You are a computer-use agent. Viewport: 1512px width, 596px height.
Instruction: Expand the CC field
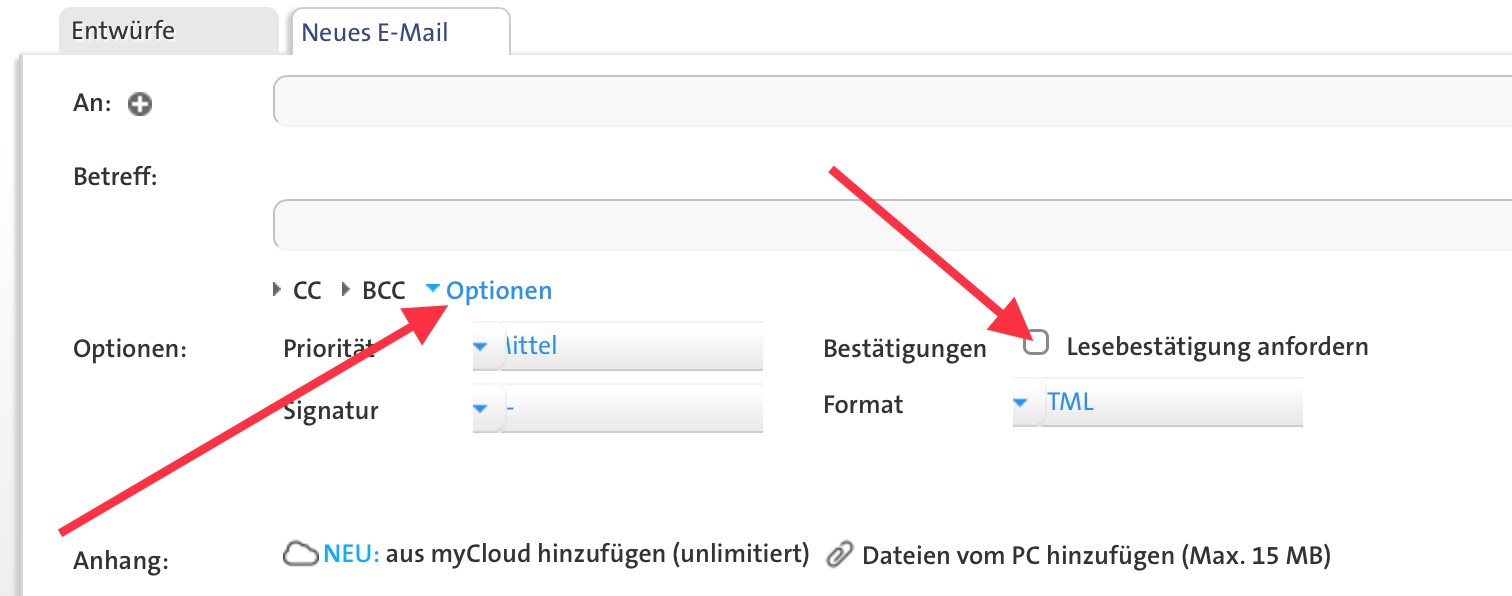pyautogui.click(x=298, y=291)
